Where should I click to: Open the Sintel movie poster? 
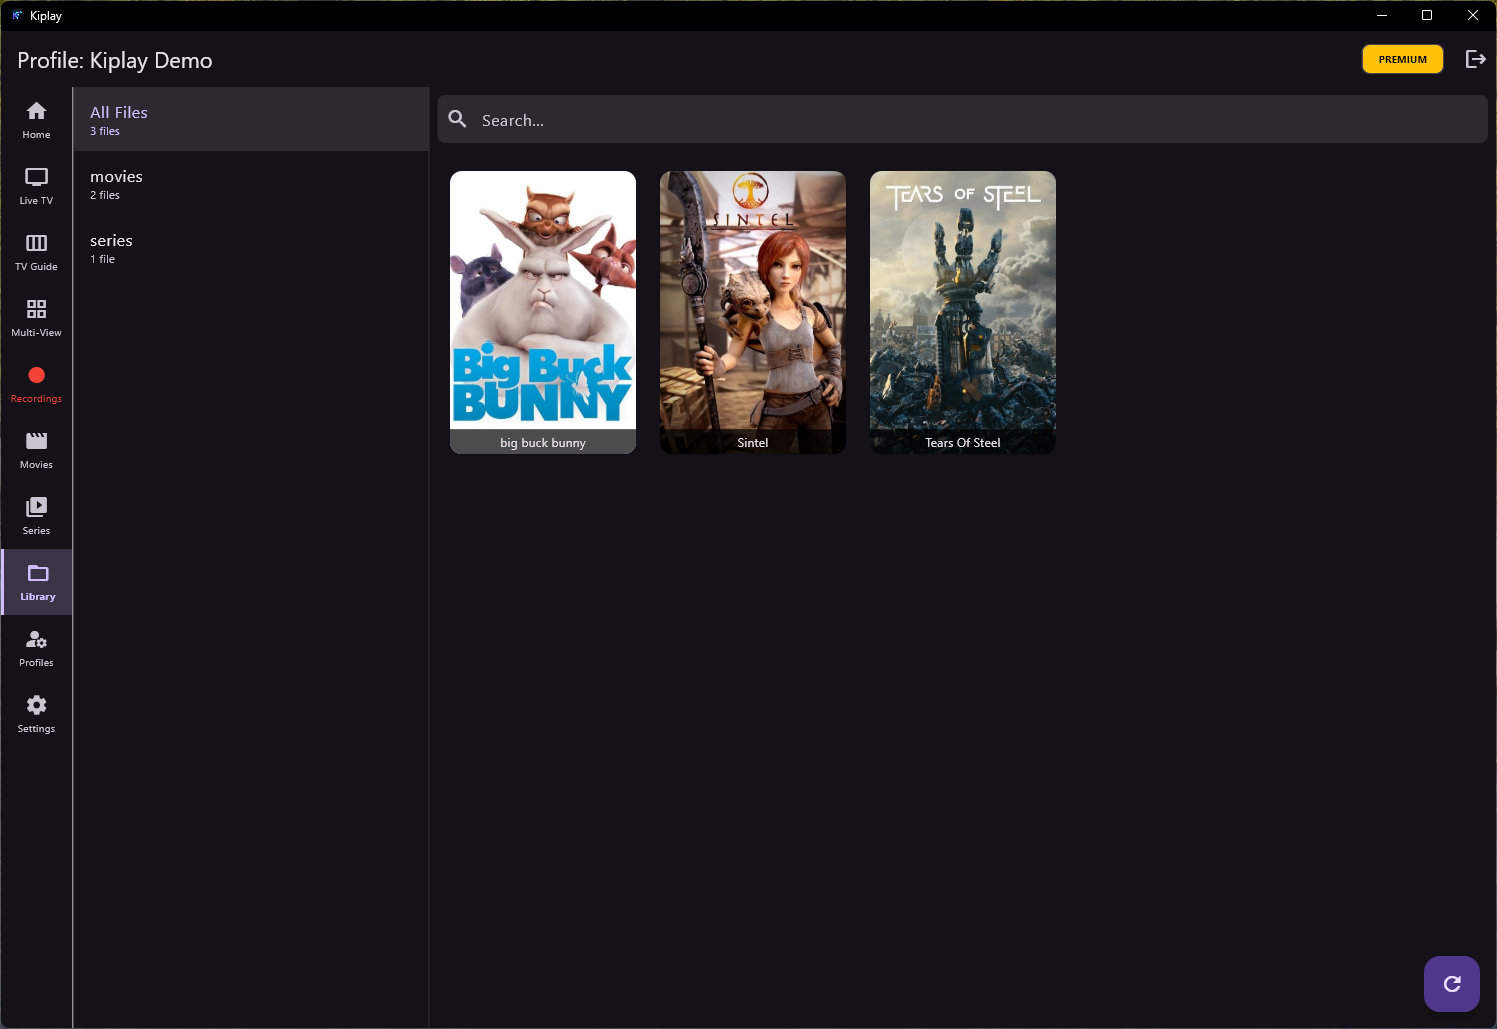(x=753, y=311)
